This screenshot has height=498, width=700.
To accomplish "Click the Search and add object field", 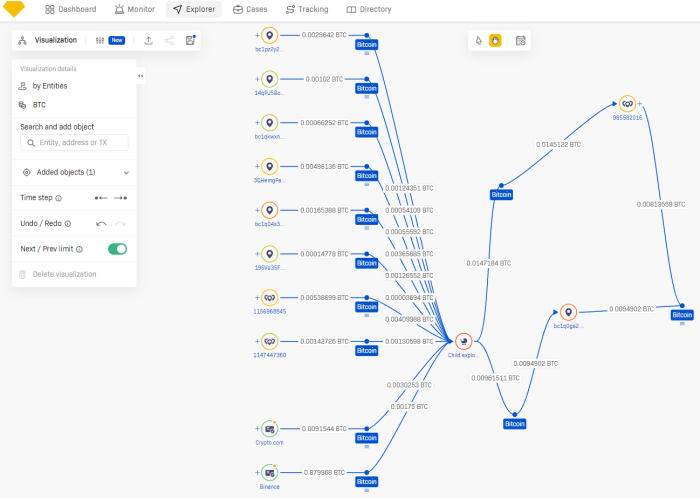I will (74, 143).
